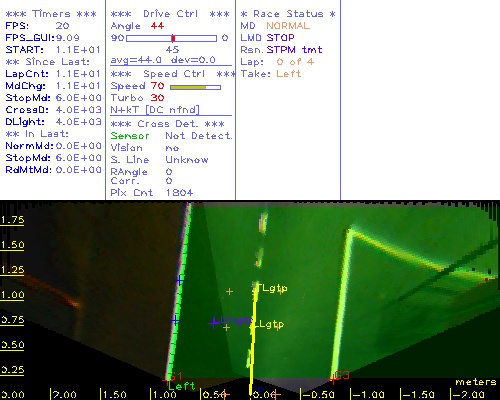Click the lower blue cross on green line
This screenshot has height=400, width=500.
click(x=175, y=321)
